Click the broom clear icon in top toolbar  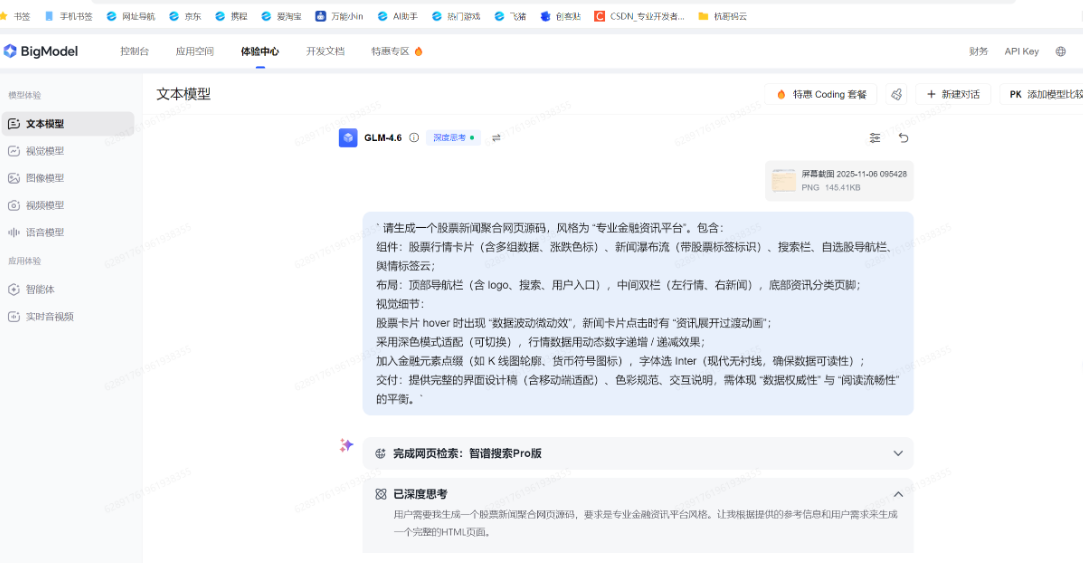click(896, 94)
